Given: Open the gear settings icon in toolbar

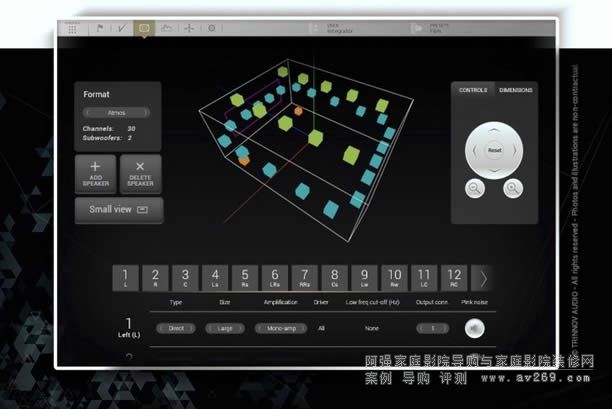Looking at the screenshot, I should pyautogui.click(x=211, y=29).
